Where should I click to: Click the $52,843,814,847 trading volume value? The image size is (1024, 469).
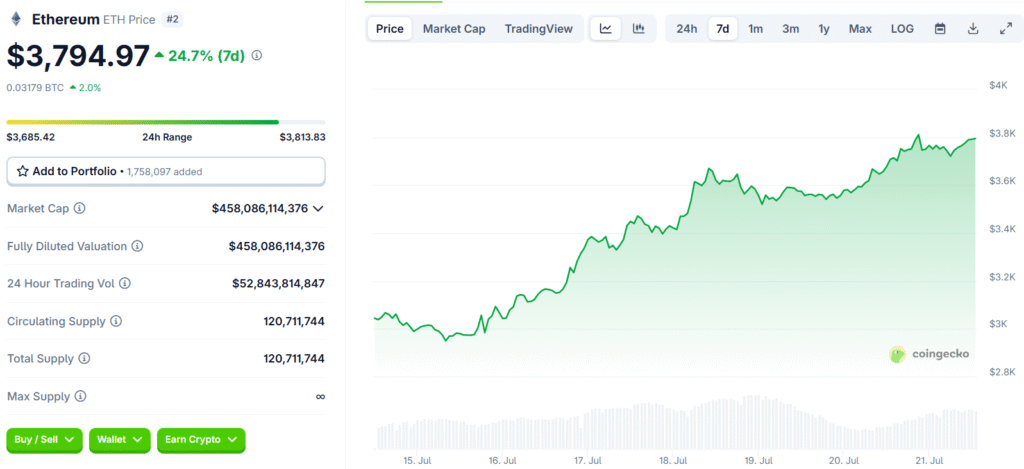click(278, 283)
